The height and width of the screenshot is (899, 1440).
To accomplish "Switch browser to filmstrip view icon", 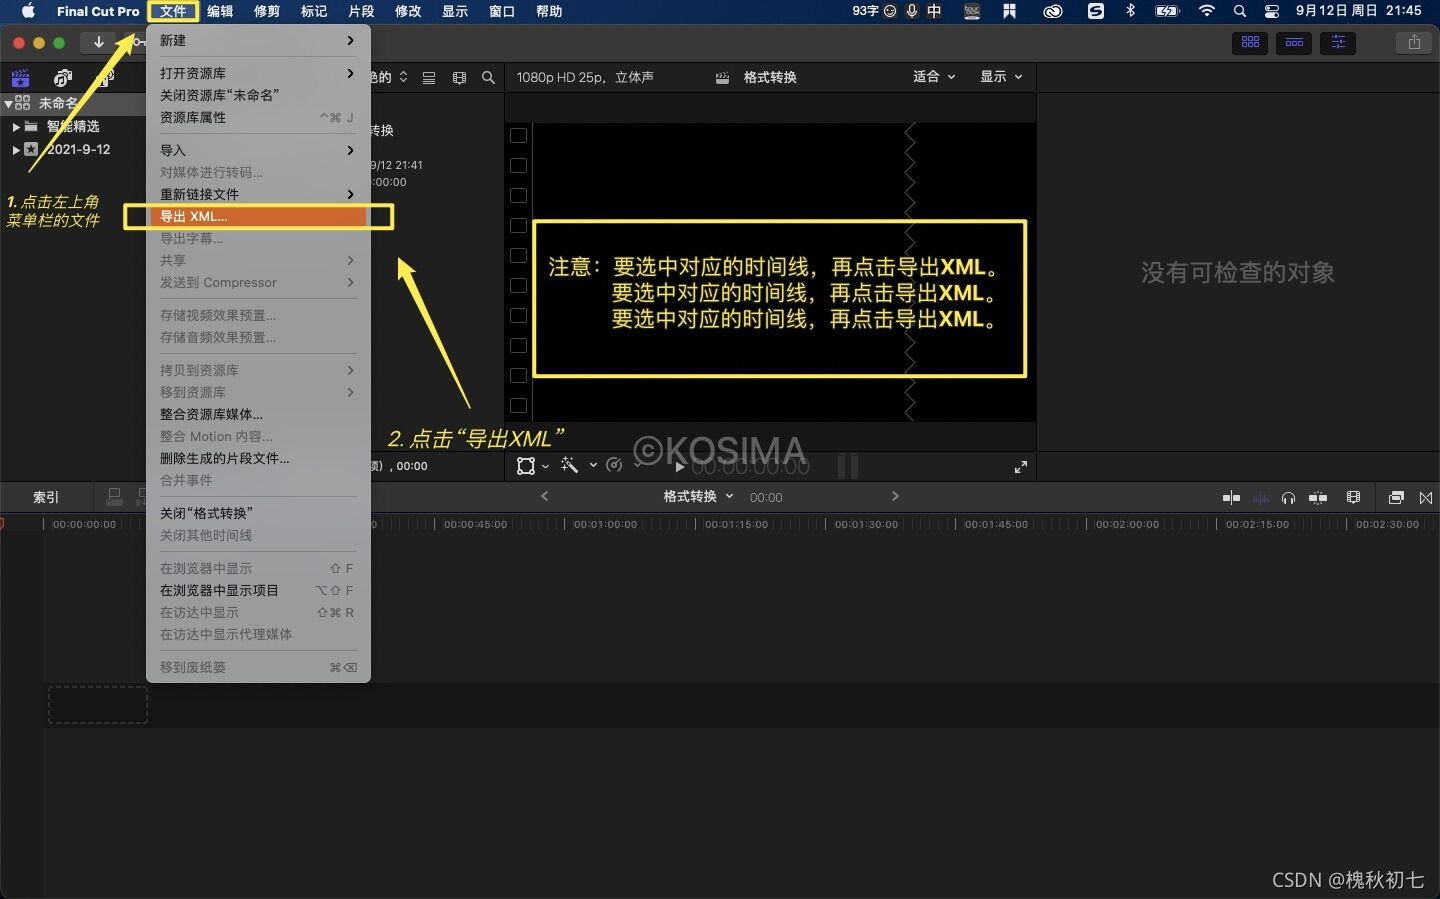I will point(459,77).
